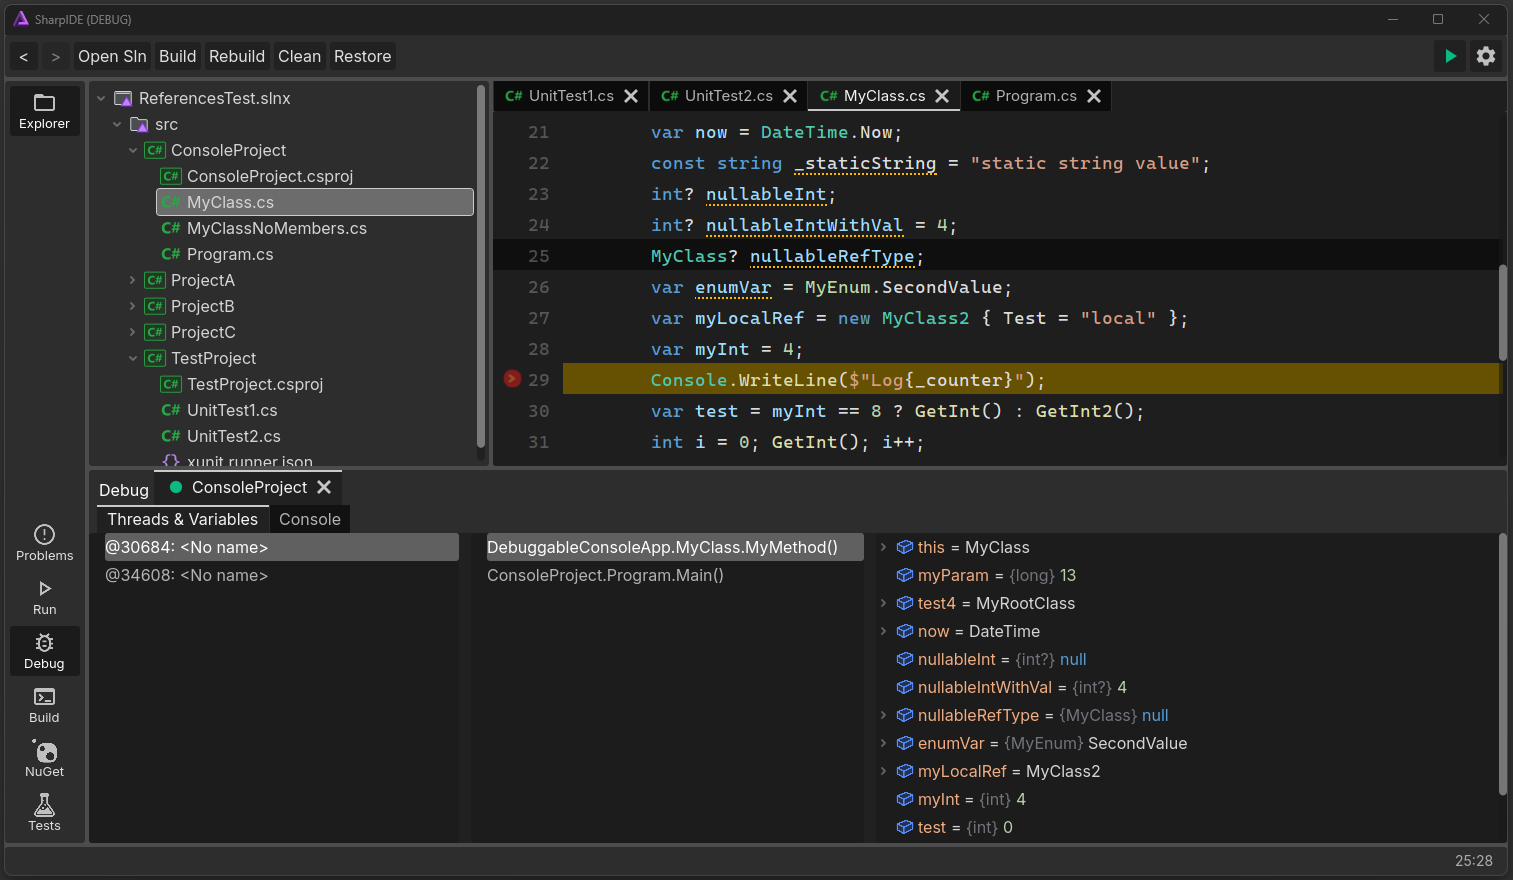Image resolution: width=1513 pixels, height=880 pixels.
Task: Select ConsoleProject.Program.Main() stack frame
Action: (675, 575)
